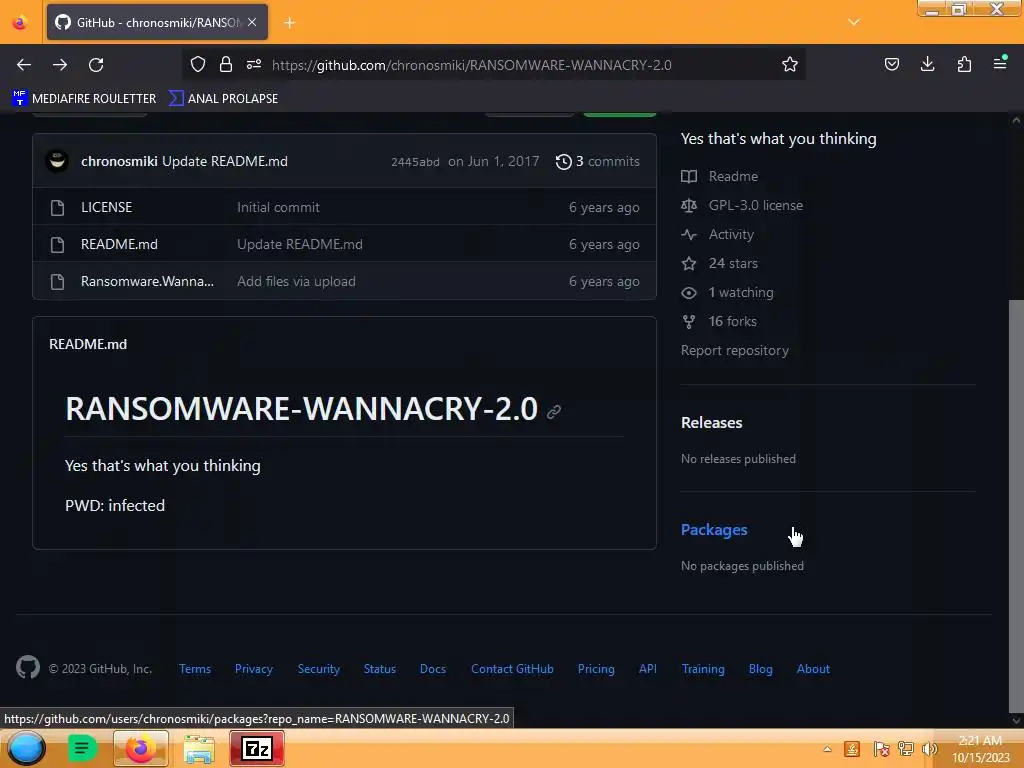Click the README.md panel heading
1024x768 pixels.
pos(88,344)
